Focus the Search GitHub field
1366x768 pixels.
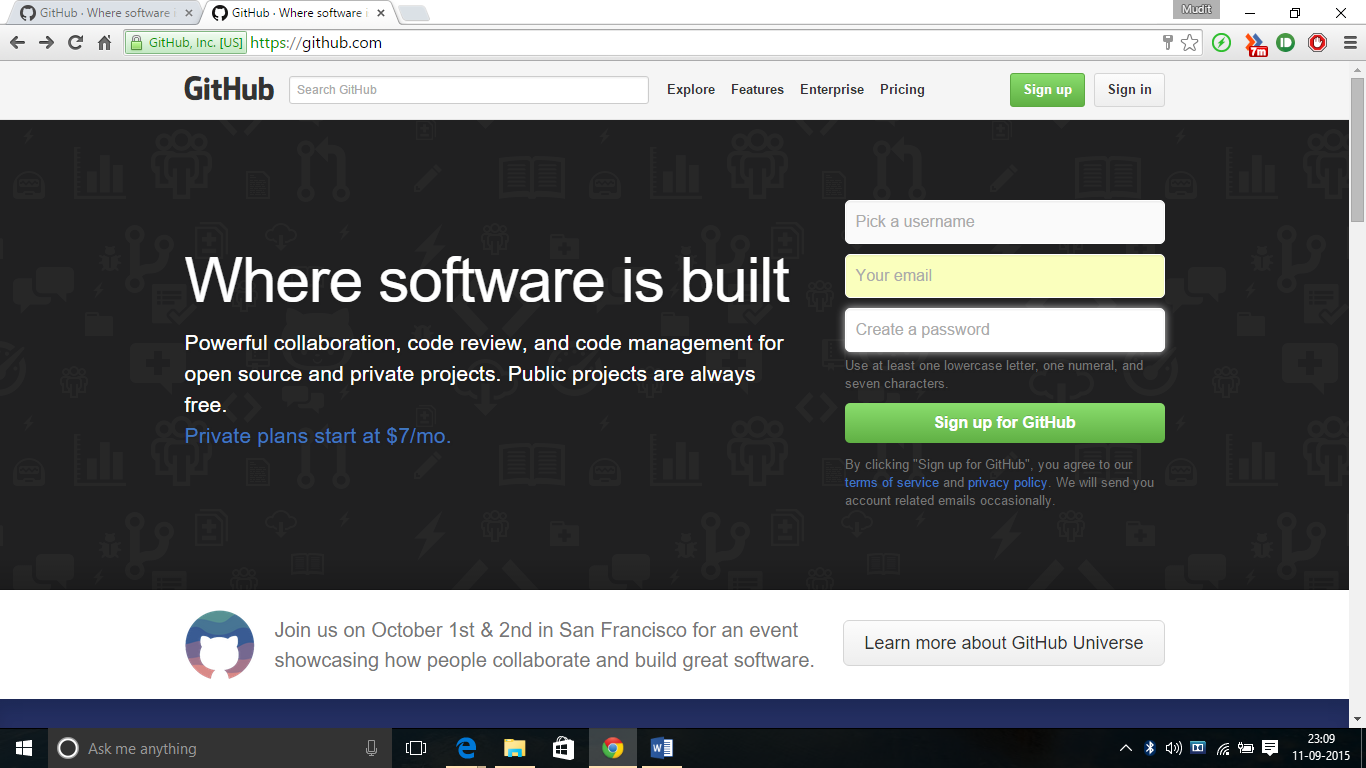click(x=469, y=90)
